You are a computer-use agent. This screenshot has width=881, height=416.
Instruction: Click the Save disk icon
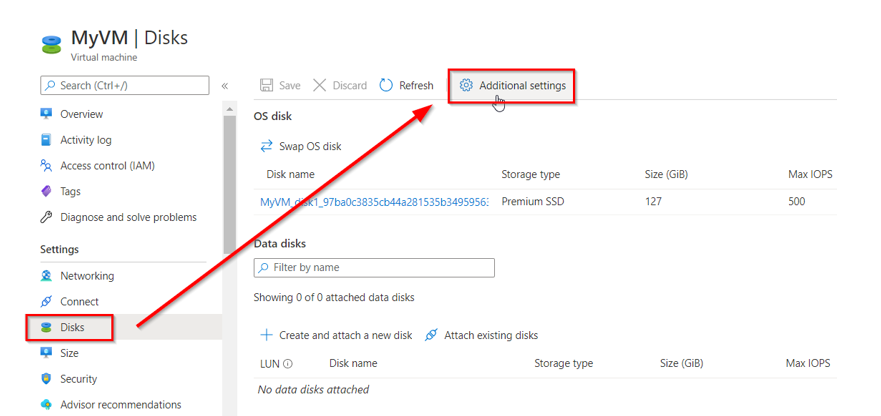tap(266, 86)
